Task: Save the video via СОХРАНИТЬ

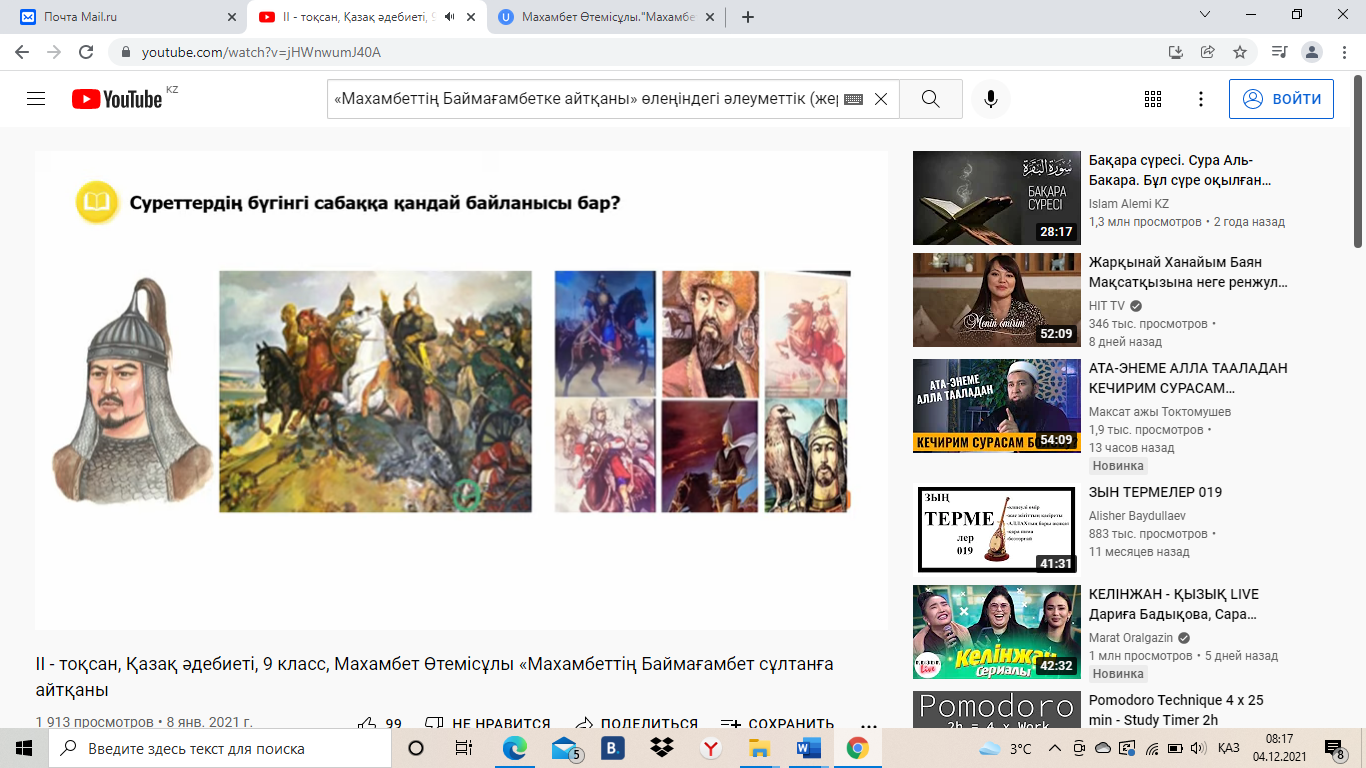Action: (x=777, y=723)
